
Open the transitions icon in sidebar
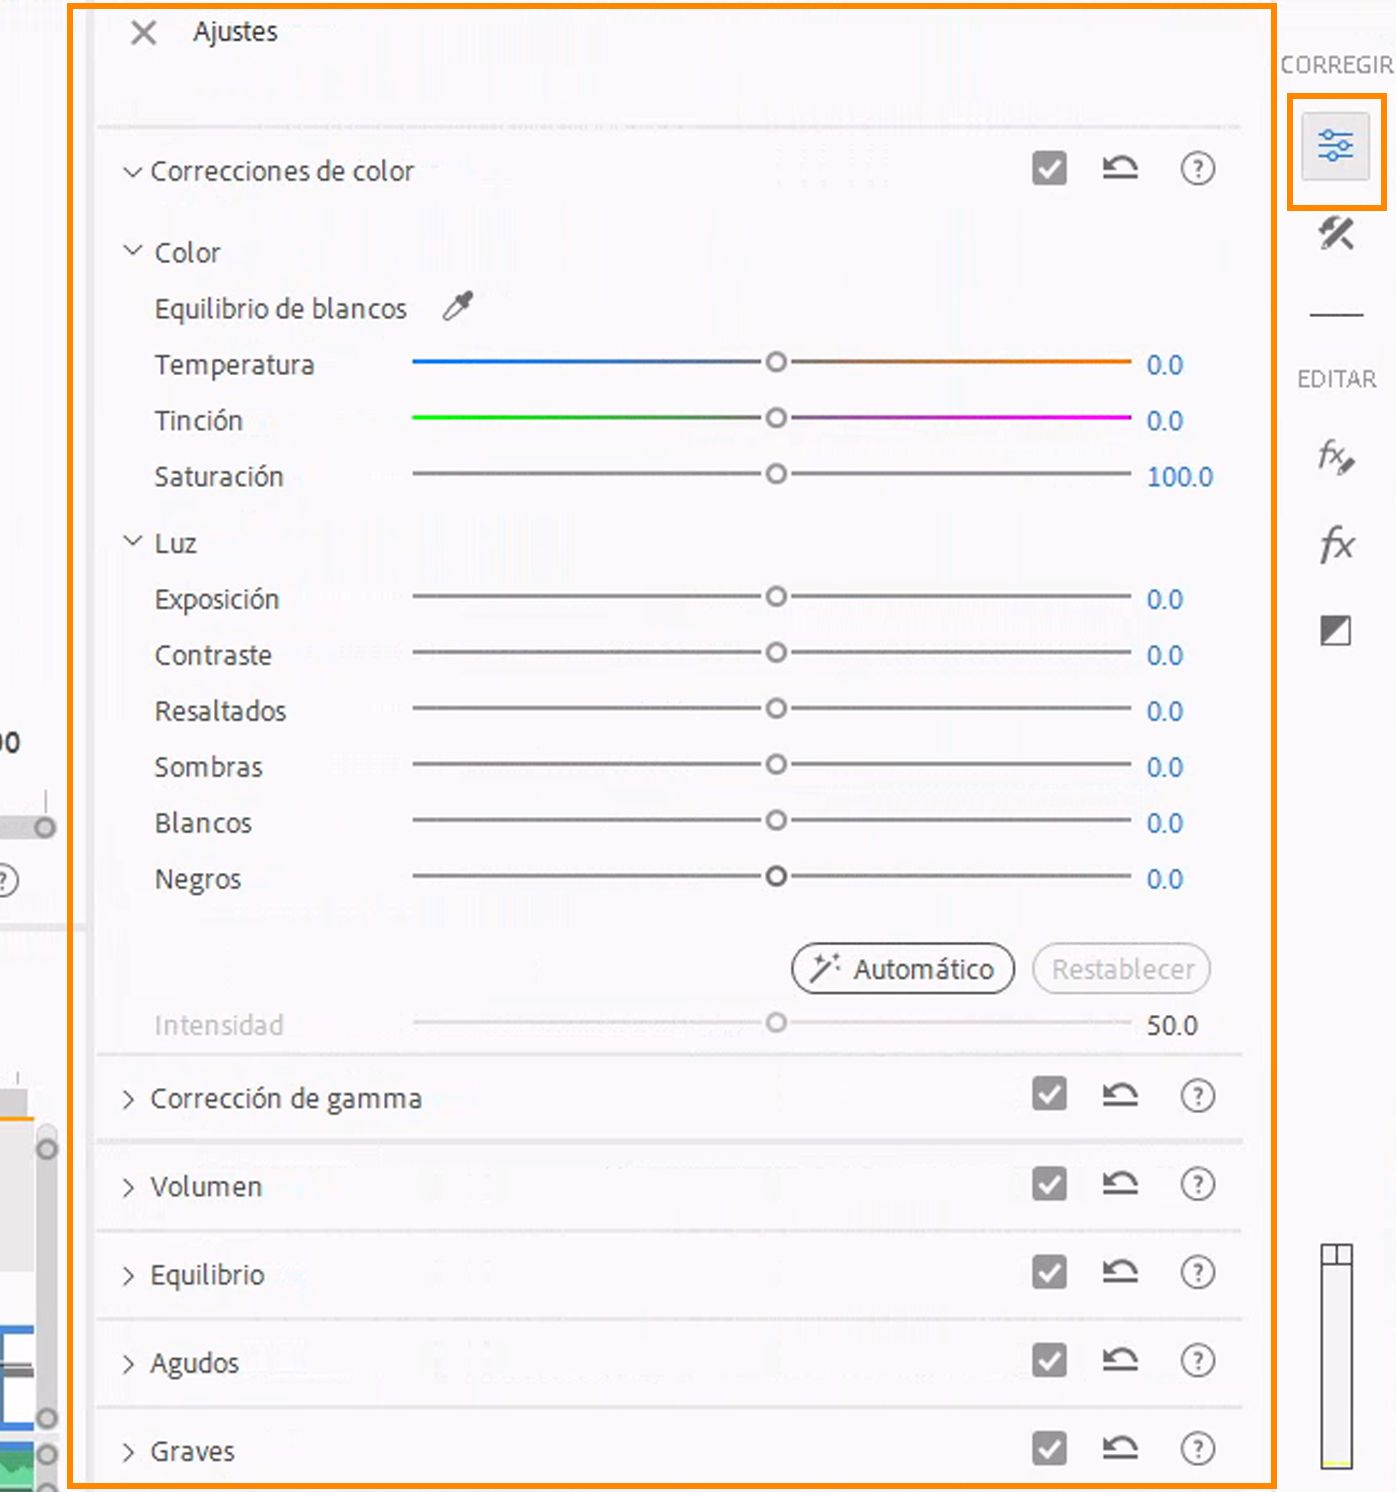[x=1336, y=630]
